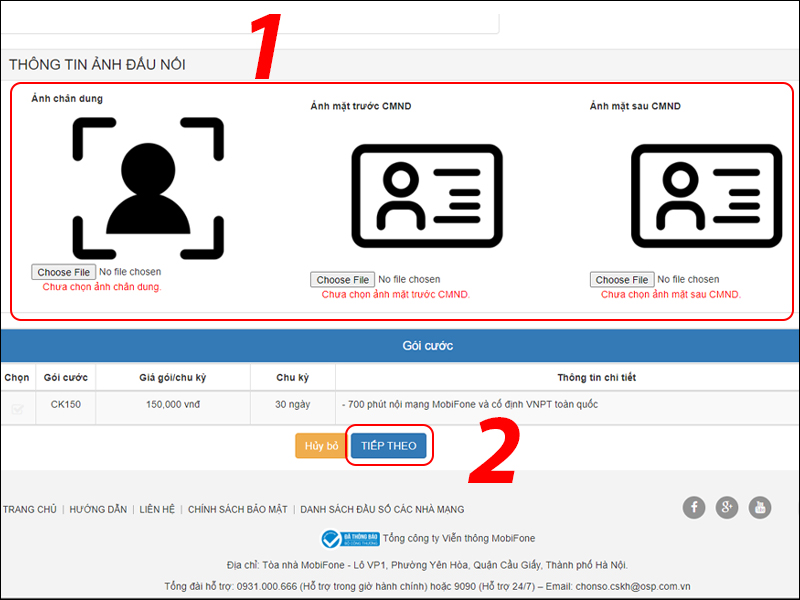Go to TRANG CHỦ in footer menu

pyautogui.click(x=30, y=510)
